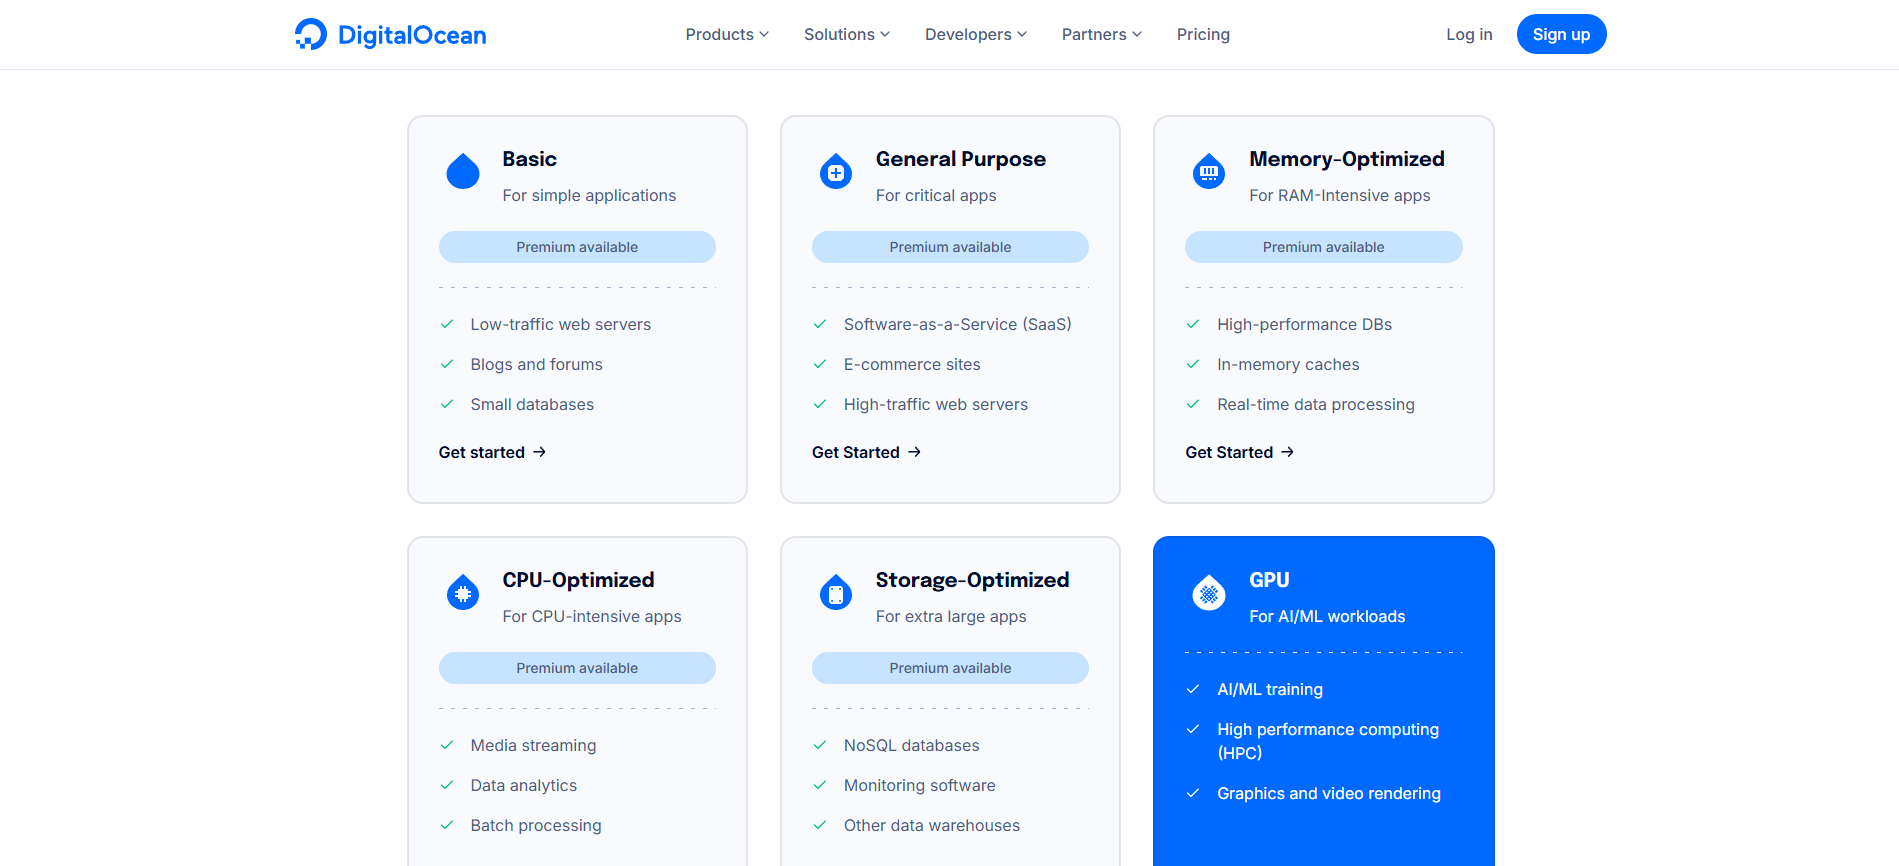Viewport: 1899px width, 866px height.
Task: Click the Log in link
Action: pyautogui.click(x=1468, y=34)
